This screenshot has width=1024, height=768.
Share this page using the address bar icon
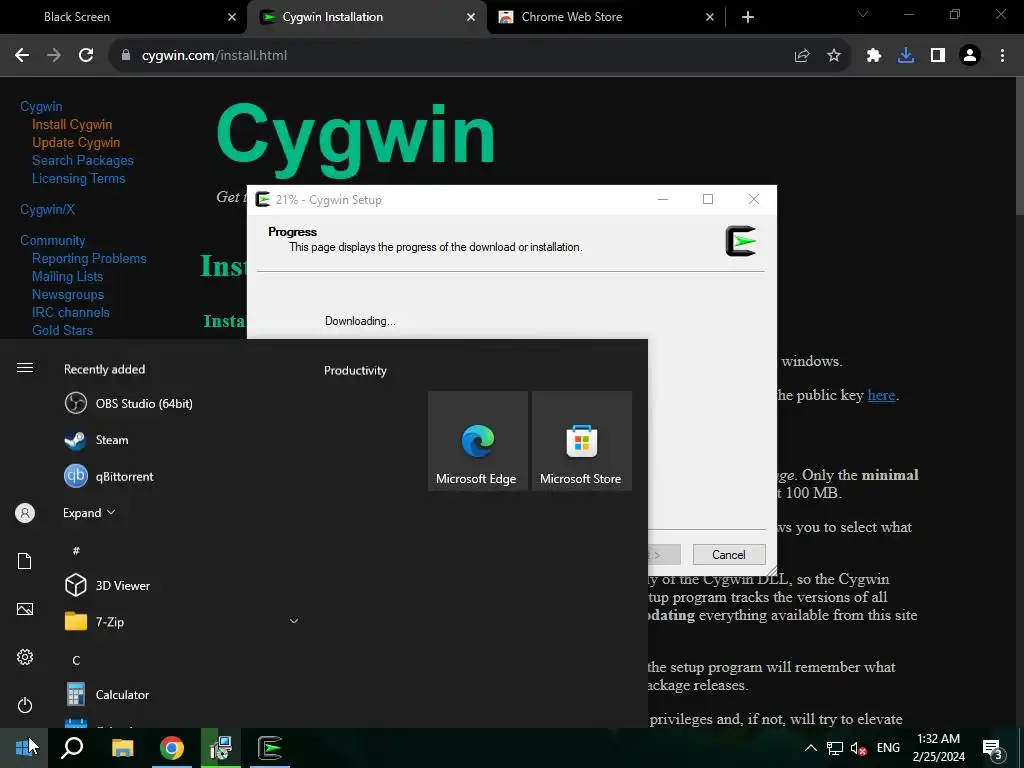802,56
